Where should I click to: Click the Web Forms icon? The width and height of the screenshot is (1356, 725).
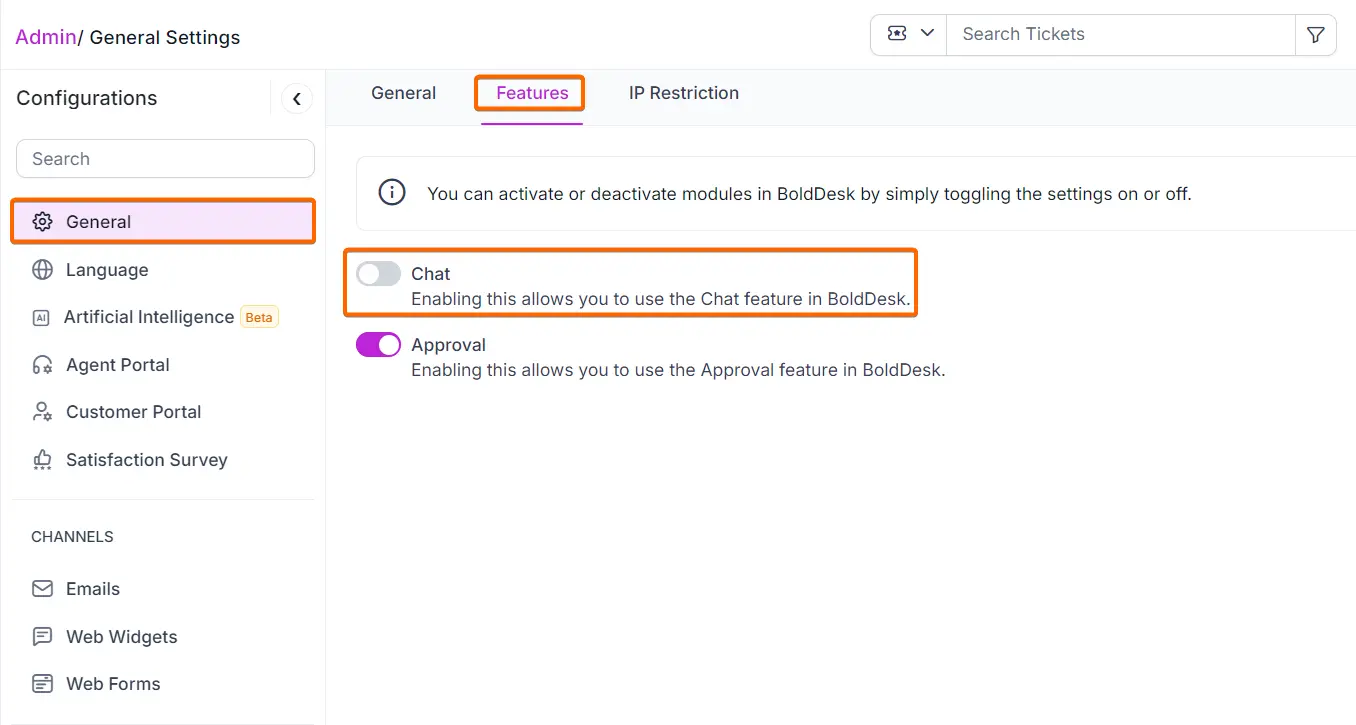click(42, 684)
